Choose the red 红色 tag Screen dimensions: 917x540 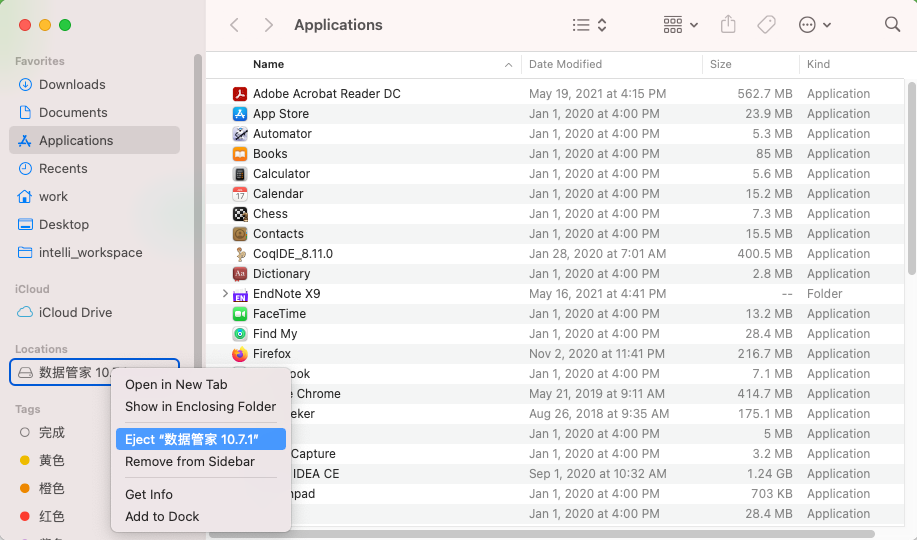click(51, 517)
